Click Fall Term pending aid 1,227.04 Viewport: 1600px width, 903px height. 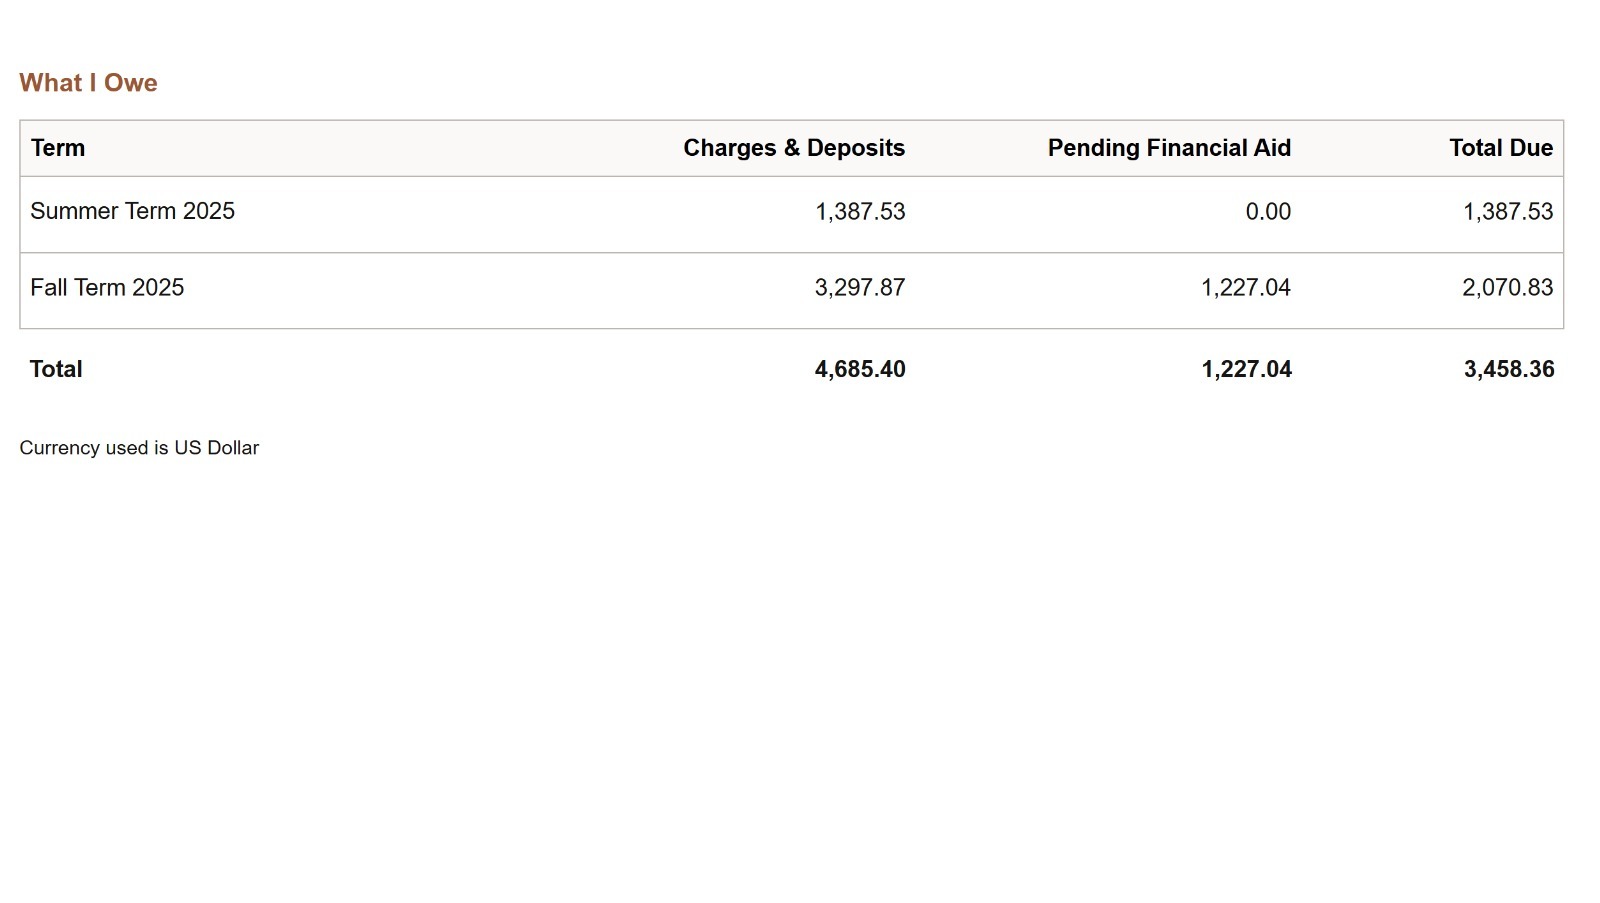click(x=1246, y=288)
